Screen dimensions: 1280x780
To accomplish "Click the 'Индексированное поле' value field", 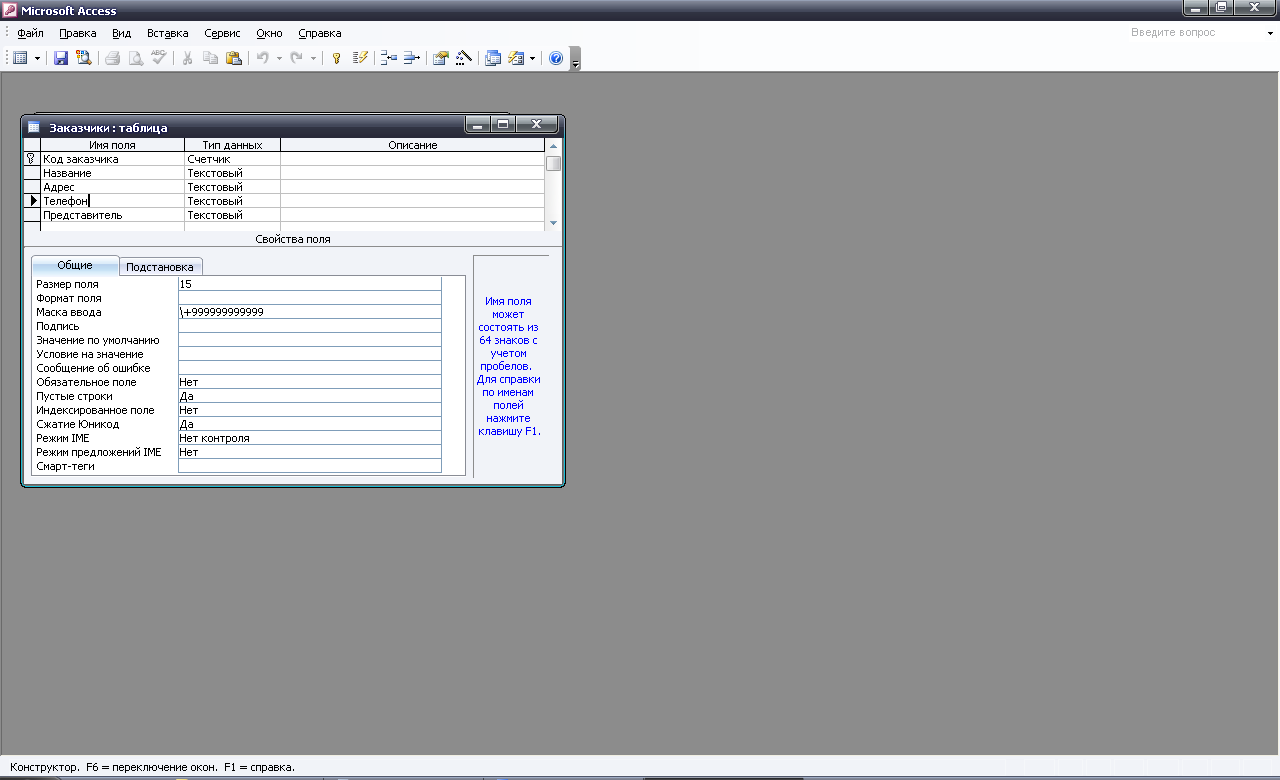I will 309,410.
